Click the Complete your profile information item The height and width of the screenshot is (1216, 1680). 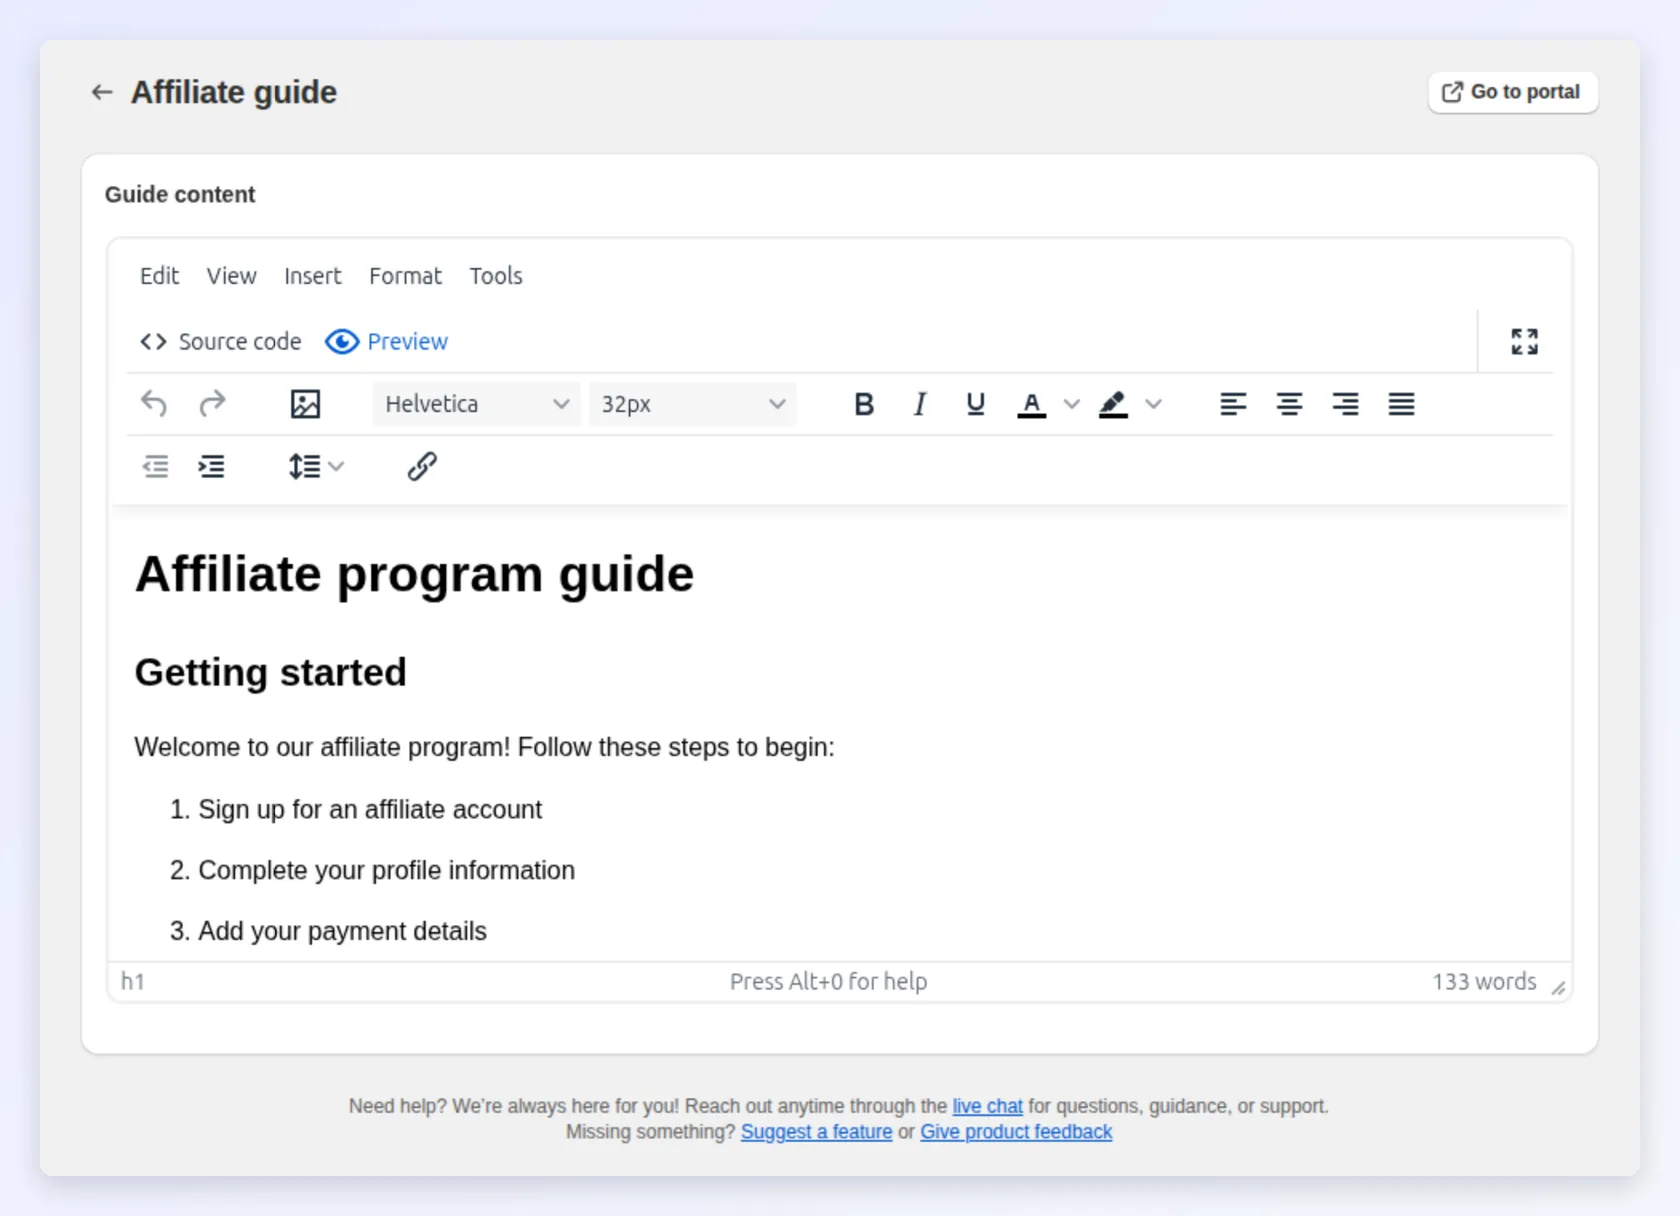point(386,870)
